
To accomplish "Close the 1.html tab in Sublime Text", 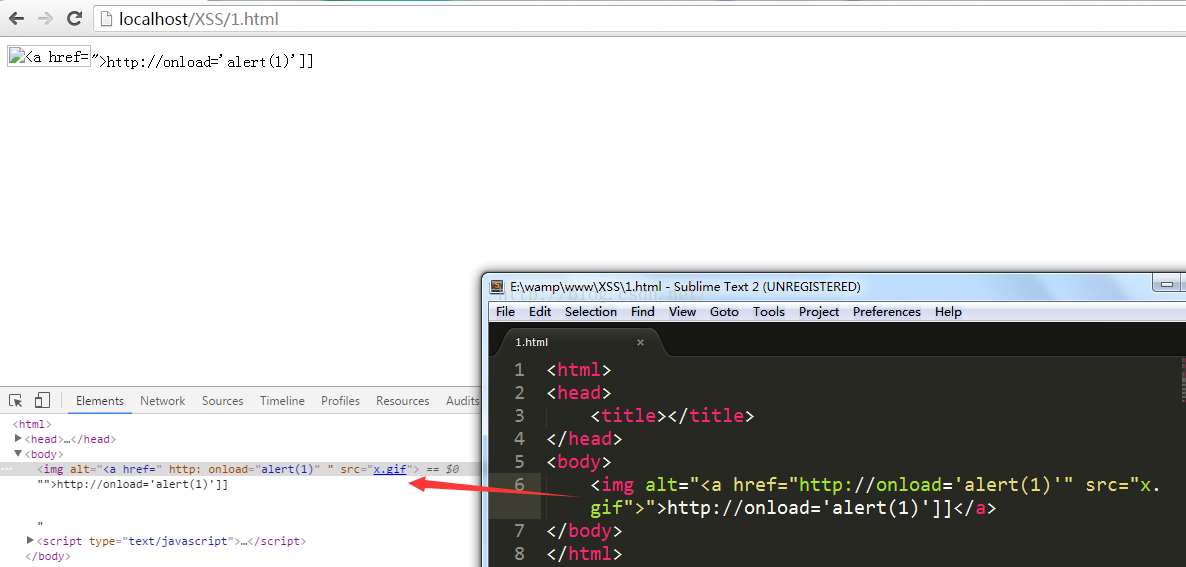I will (640, 342).
